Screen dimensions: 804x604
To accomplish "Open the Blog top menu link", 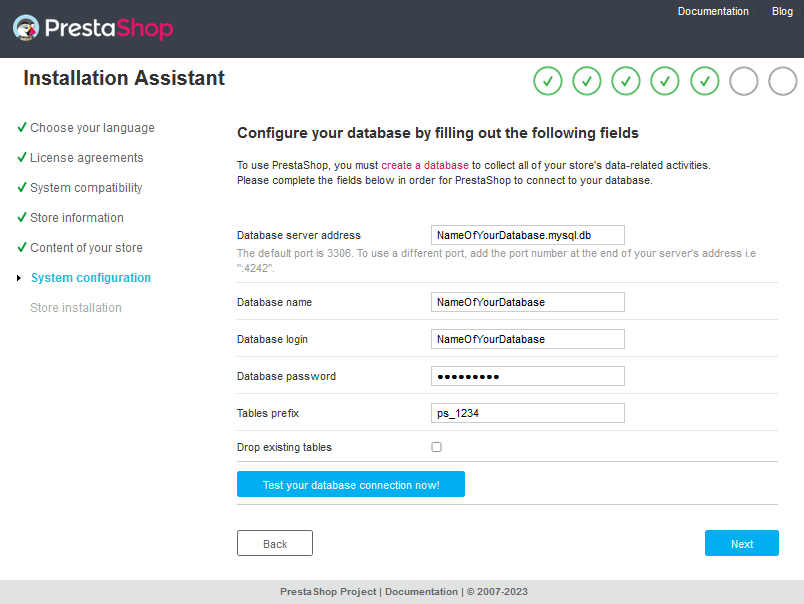I will (x=782, y=11).
